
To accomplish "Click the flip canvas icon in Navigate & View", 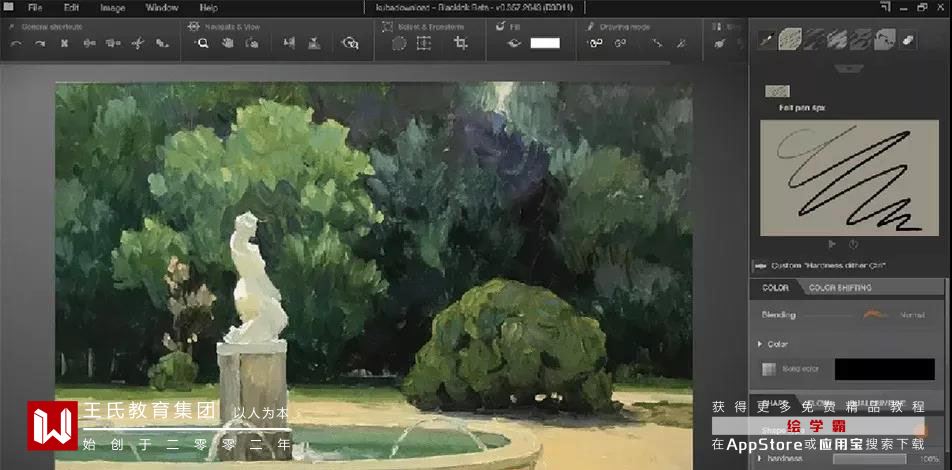I will [289, 44].
